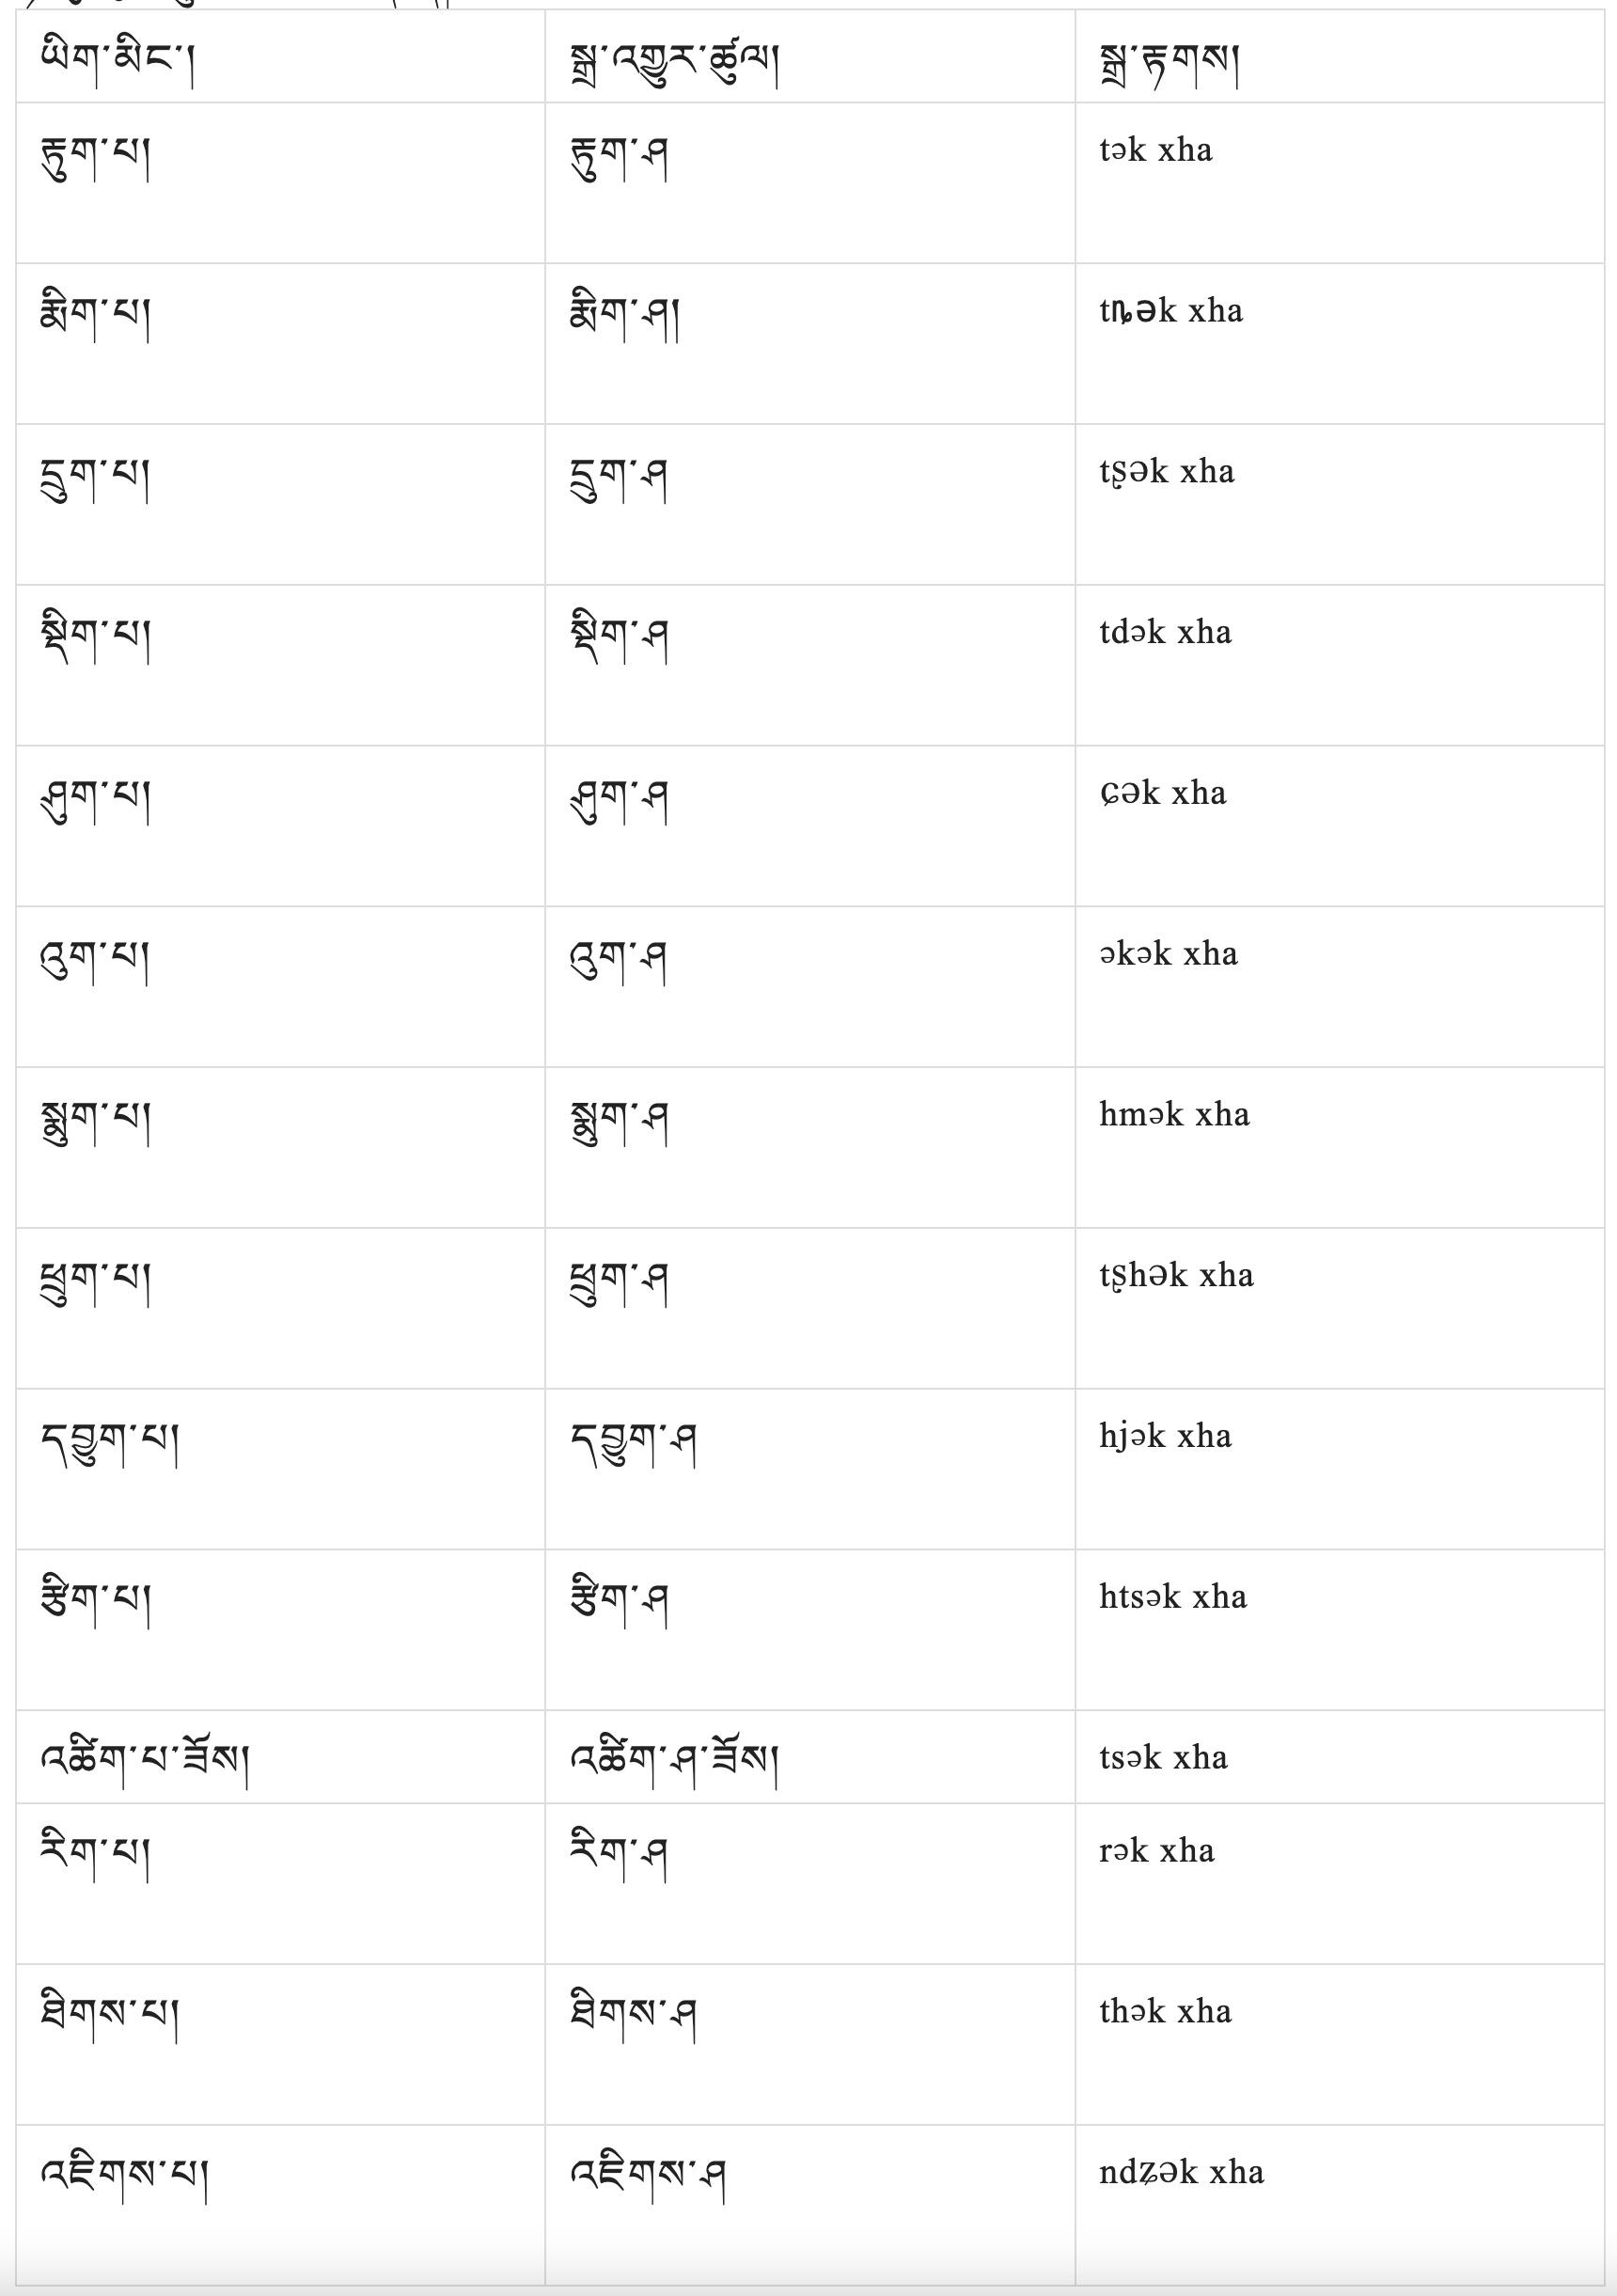The height and width of the screenshot is (2296, 1617).
Task: Click the 'thək xha' phonetic entry
Action: click(x=1165, y=2011)
